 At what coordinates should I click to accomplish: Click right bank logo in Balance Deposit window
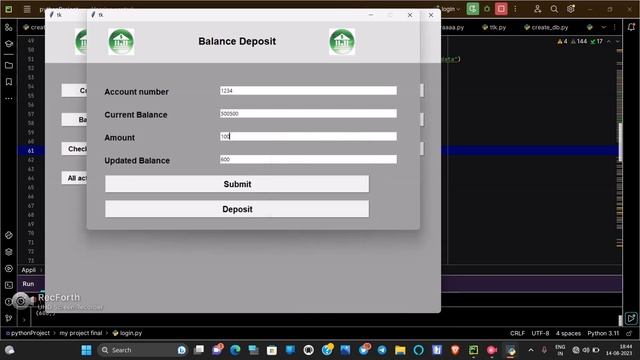342,42
